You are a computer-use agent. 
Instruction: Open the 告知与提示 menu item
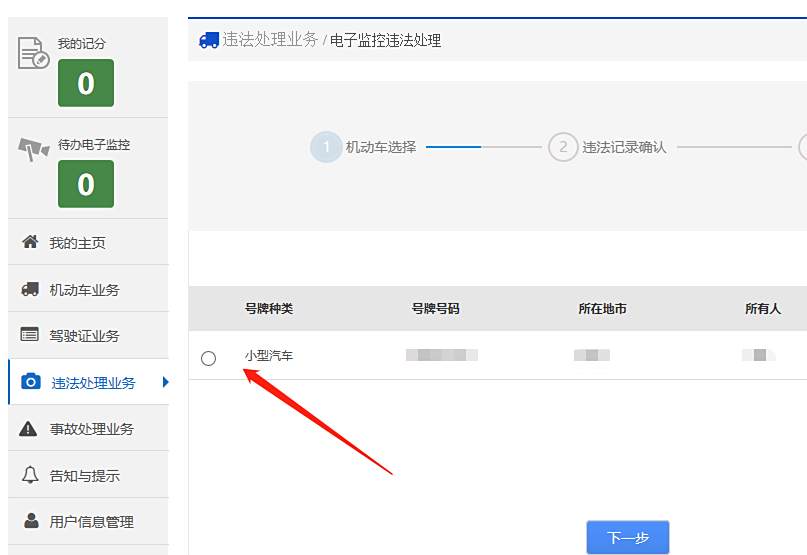tap(88, 475)
